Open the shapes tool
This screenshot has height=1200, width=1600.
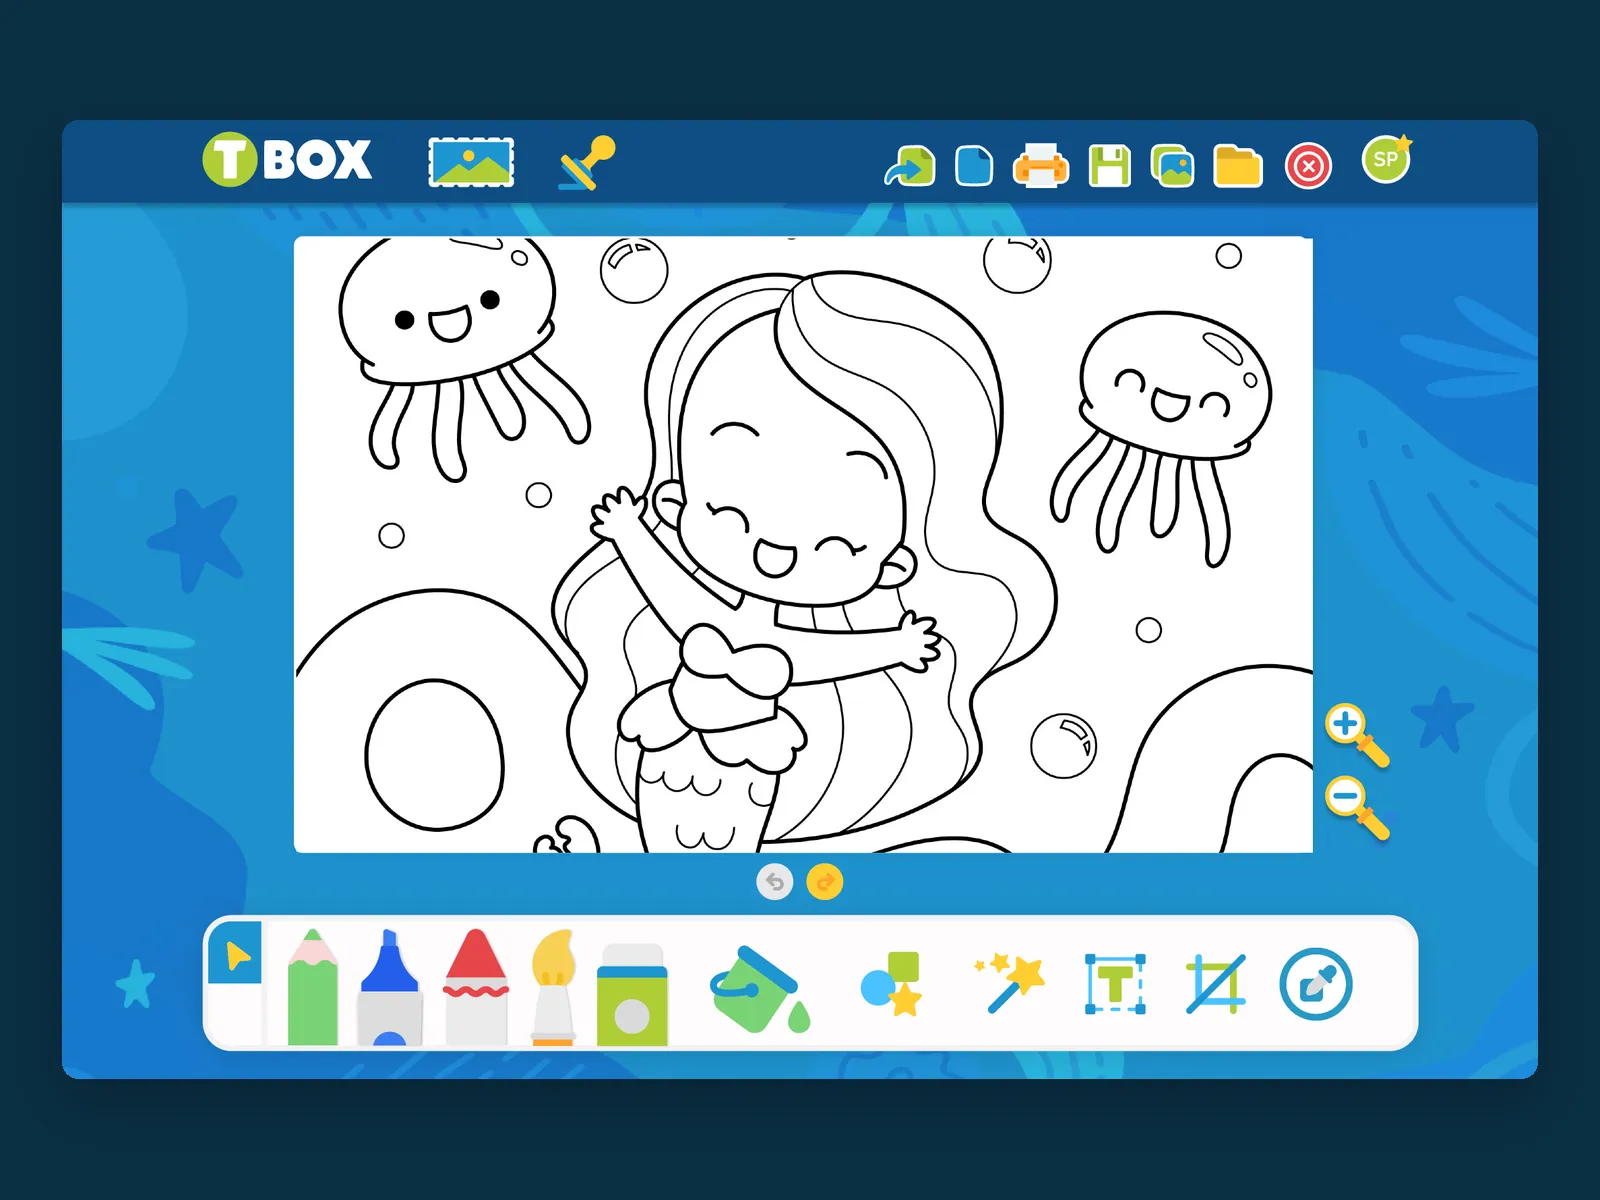[891, 984]
